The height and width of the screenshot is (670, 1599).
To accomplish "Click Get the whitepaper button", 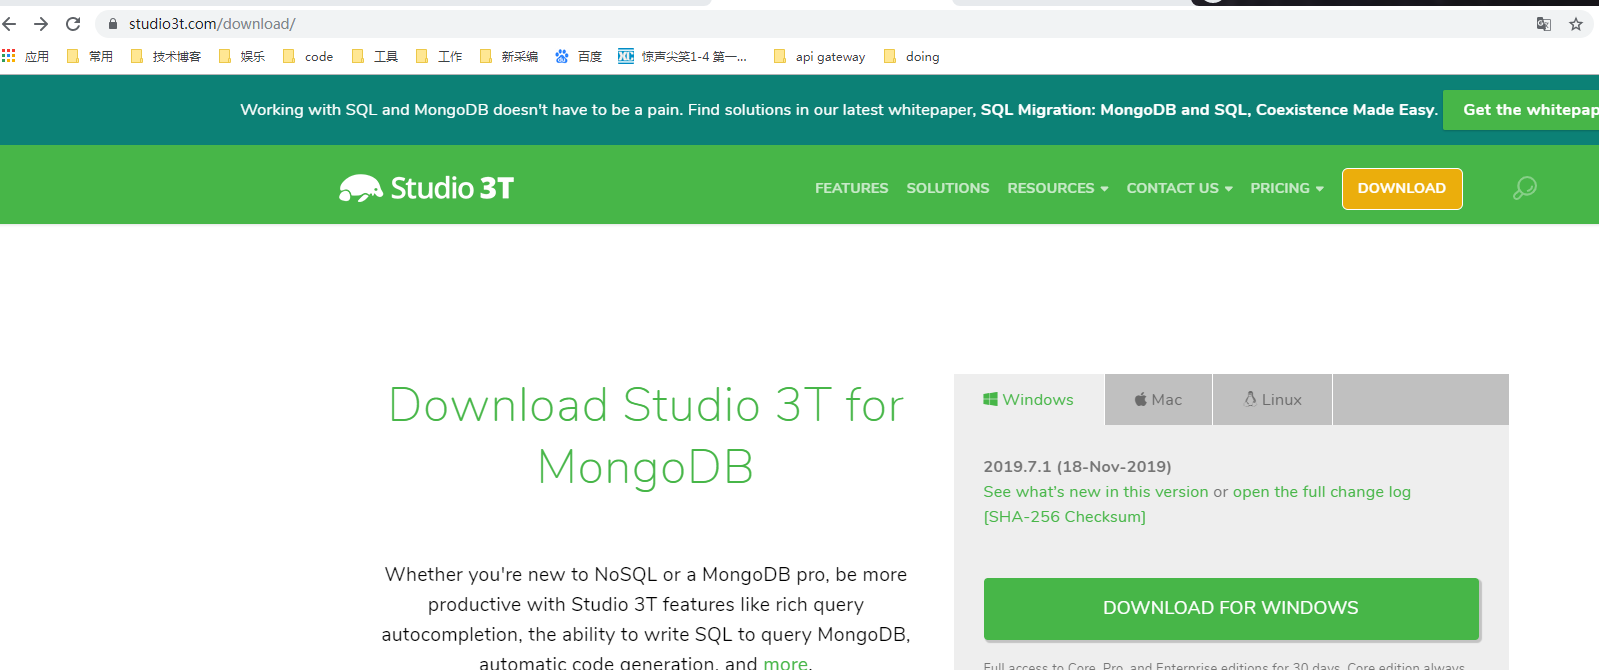I will tap(1521, 110).
